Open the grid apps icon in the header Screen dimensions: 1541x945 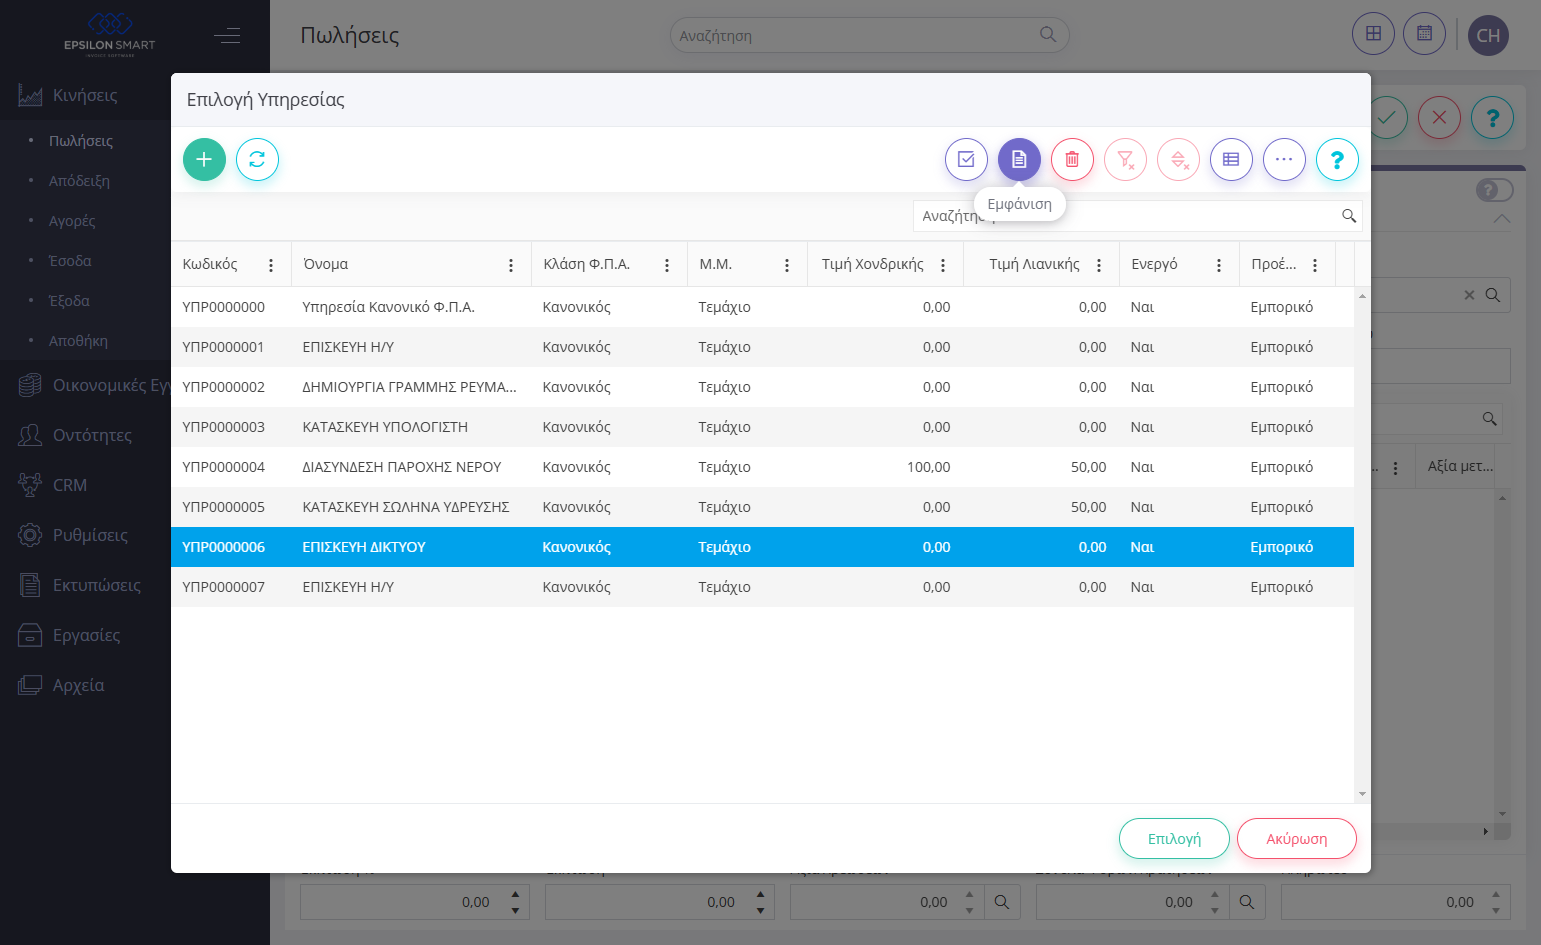pos(1373,34)
